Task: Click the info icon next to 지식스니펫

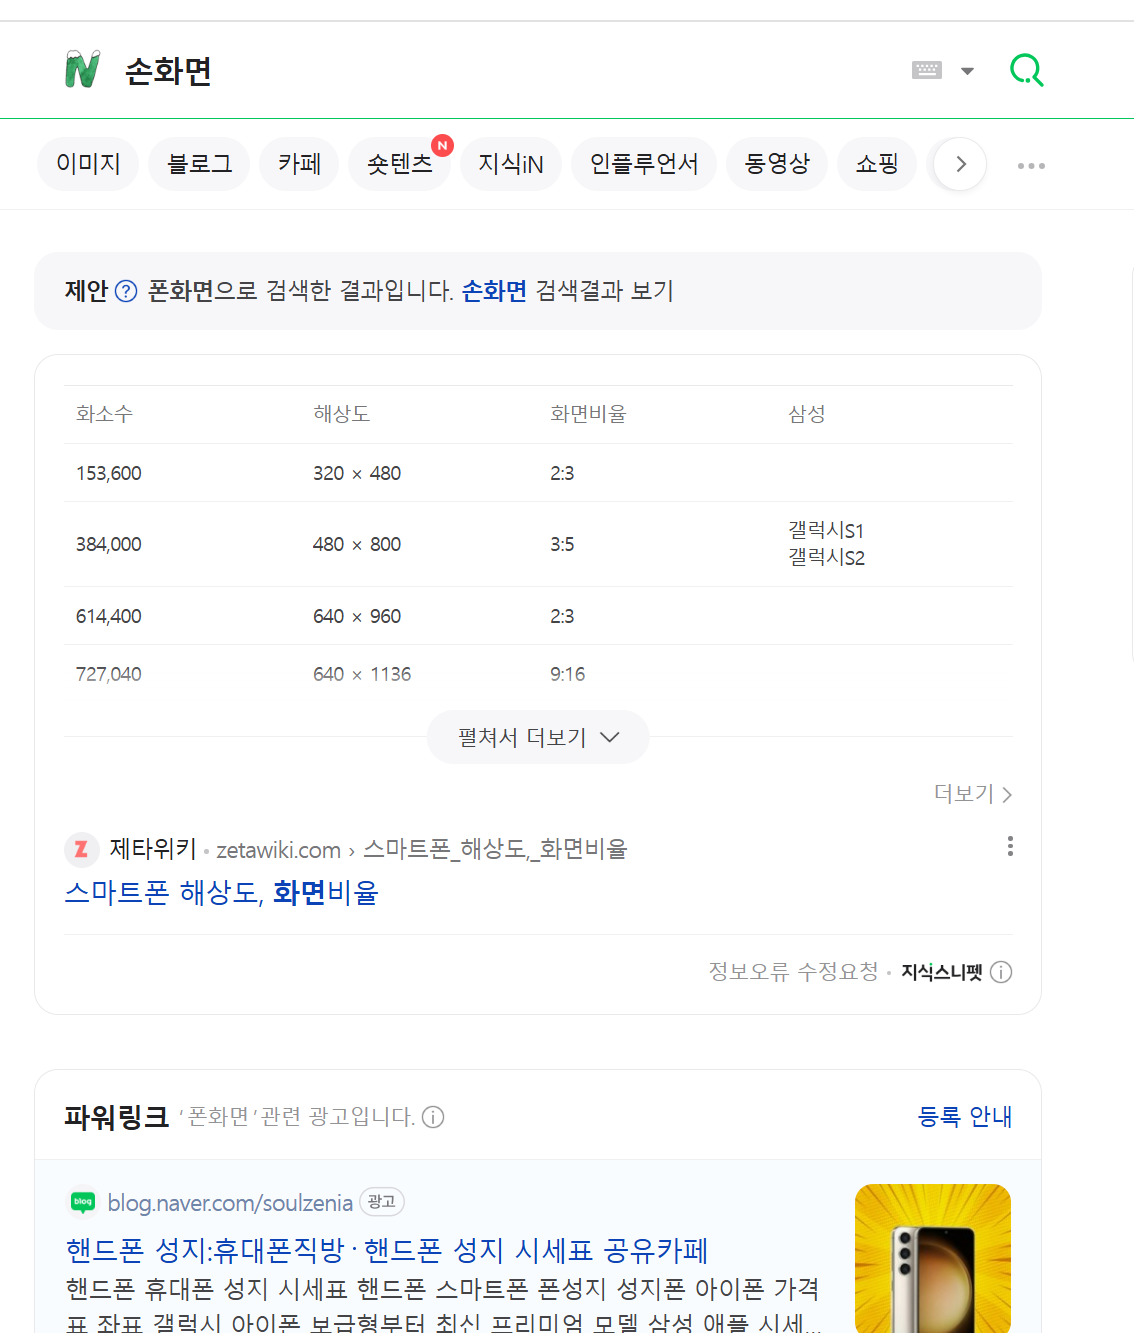Action: click(1001, 972)
